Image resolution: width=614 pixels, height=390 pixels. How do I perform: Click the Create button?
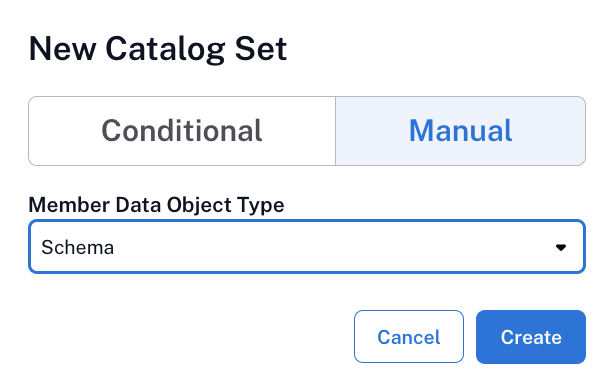pos(531,337)
